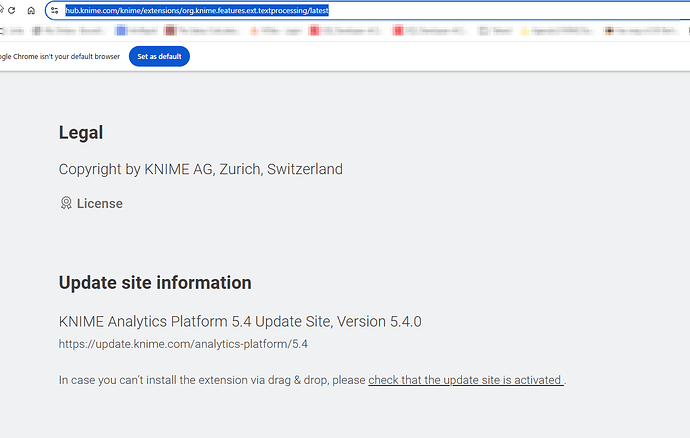This screenshot has height=438, width=690.
Task: Open the yellow folder bookmark
Action: (x=556, y=30)
